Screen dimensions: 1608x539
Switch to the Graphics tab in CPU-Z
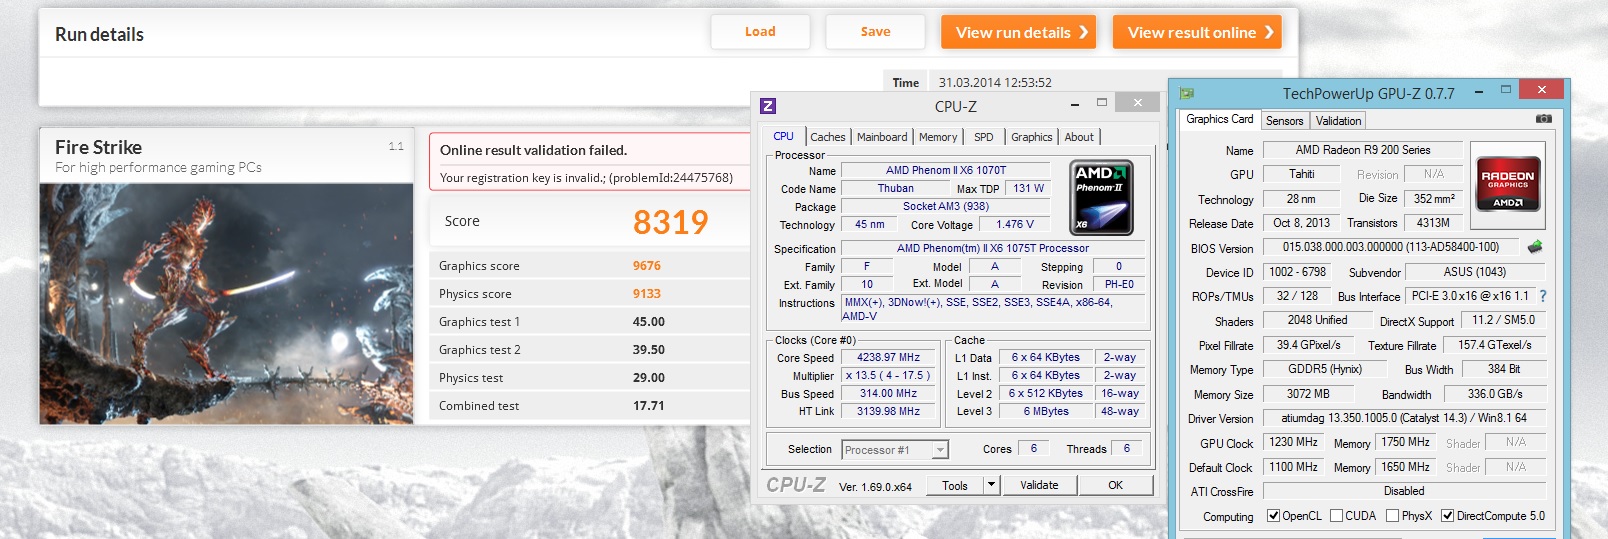click(1031, 137)
